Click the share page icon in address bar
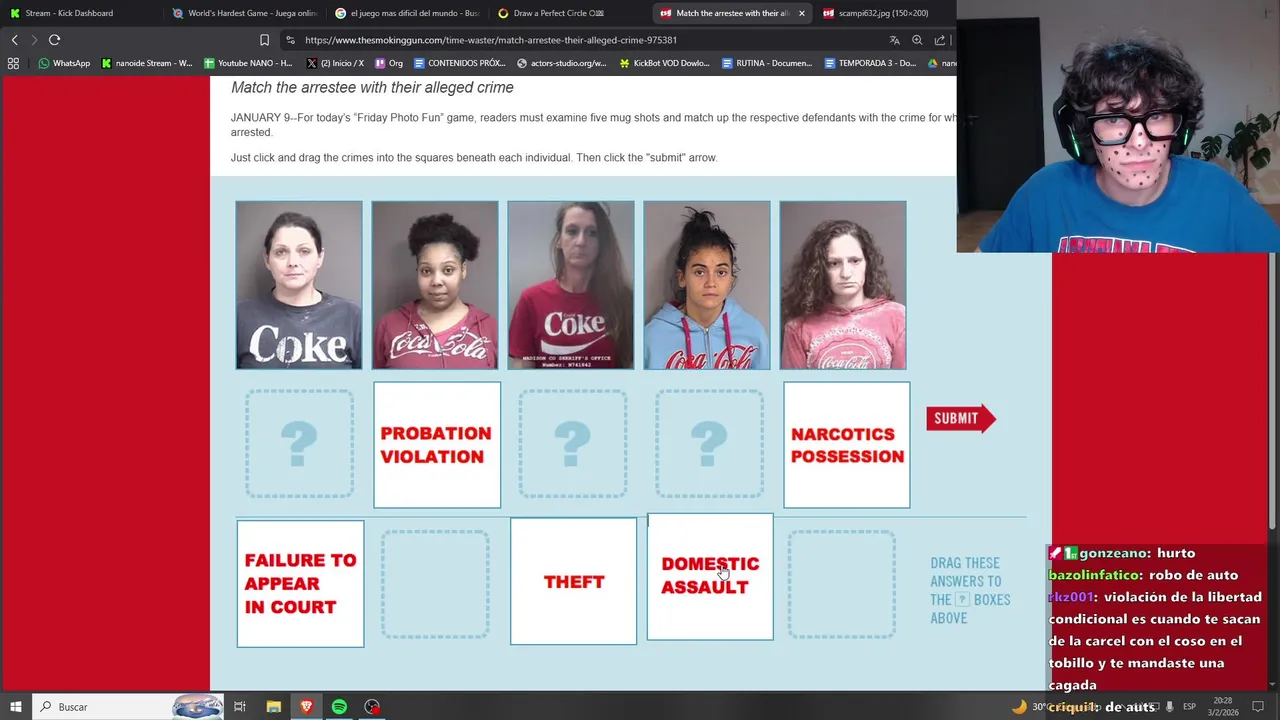The height and width of the screenshot is (720, 1280). point(940,40)
